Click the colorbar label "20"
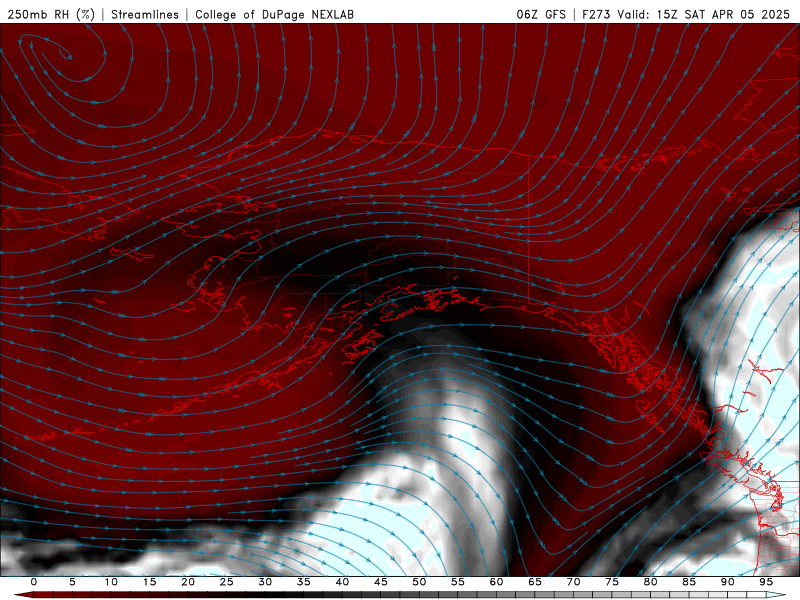 pos(188,582)
